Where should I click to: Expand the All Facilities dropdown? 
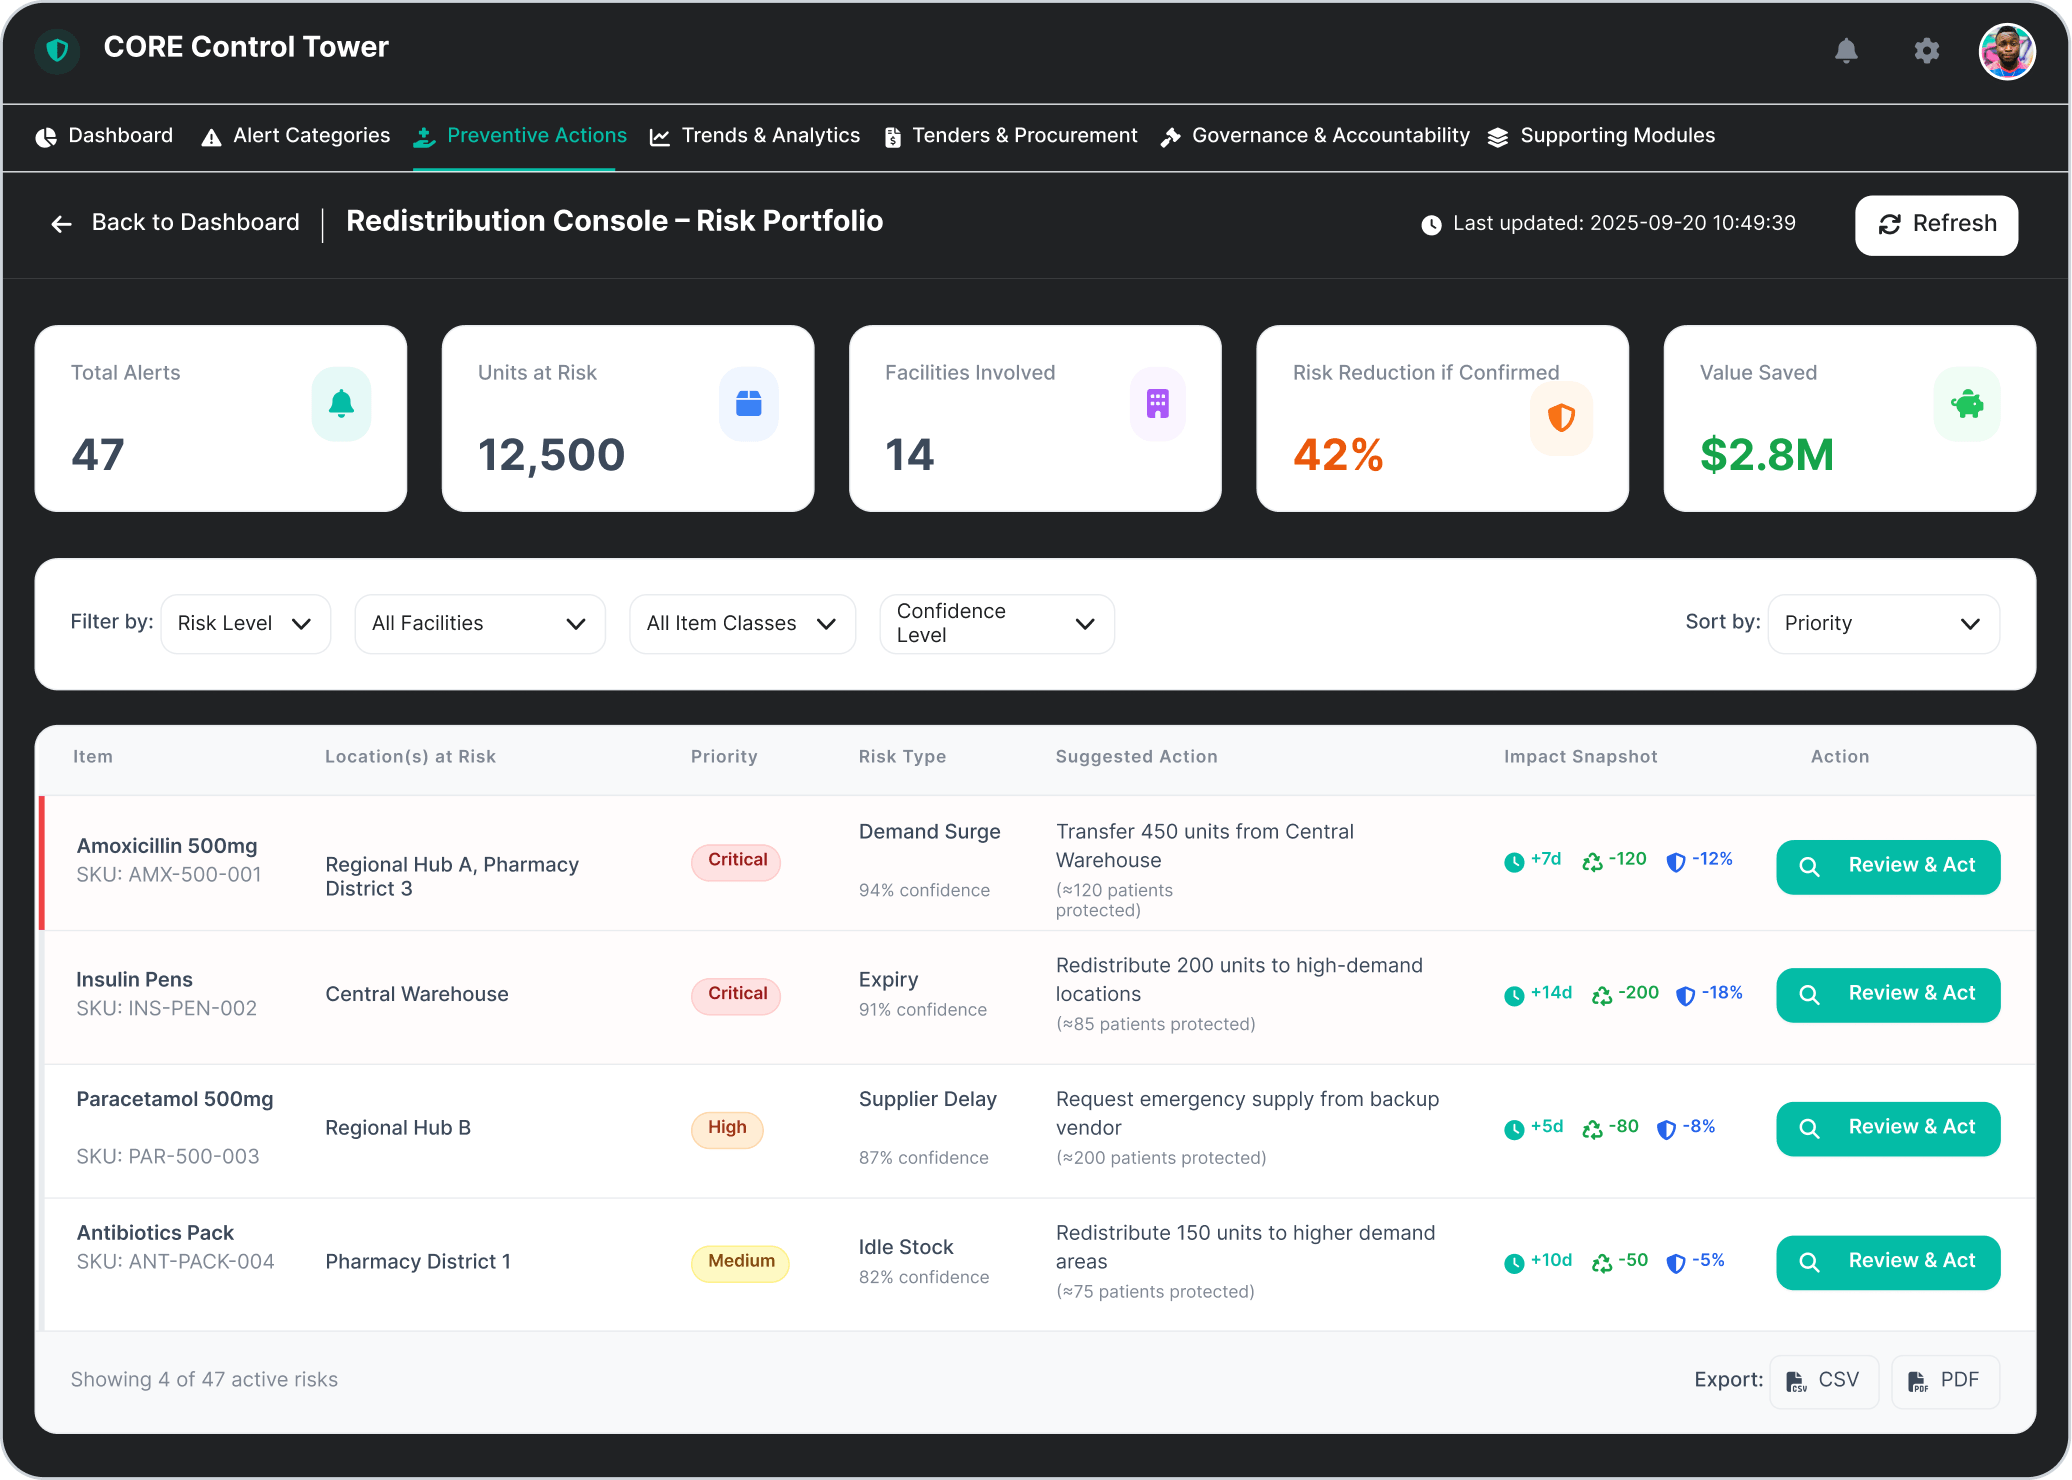coord(479,623)
